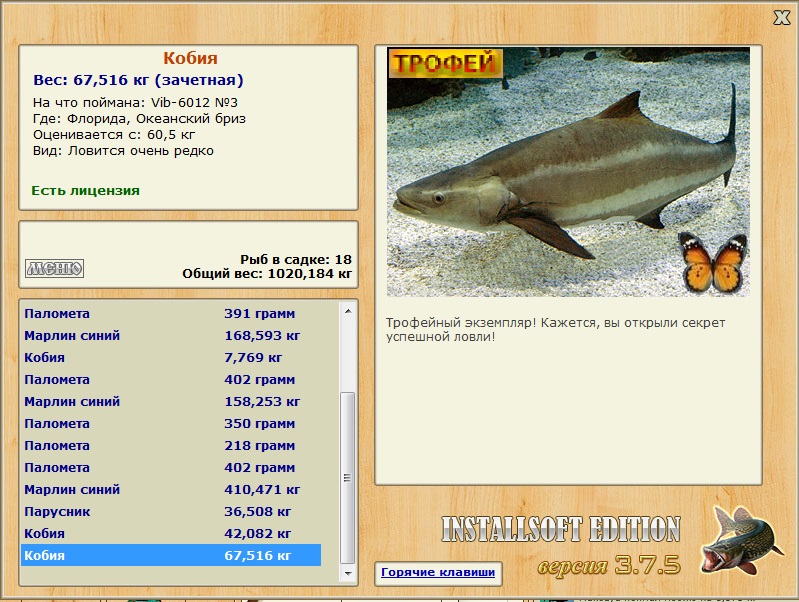Select Кобия 42,082 кг row
799x602 pixels.
pos(171,533)
